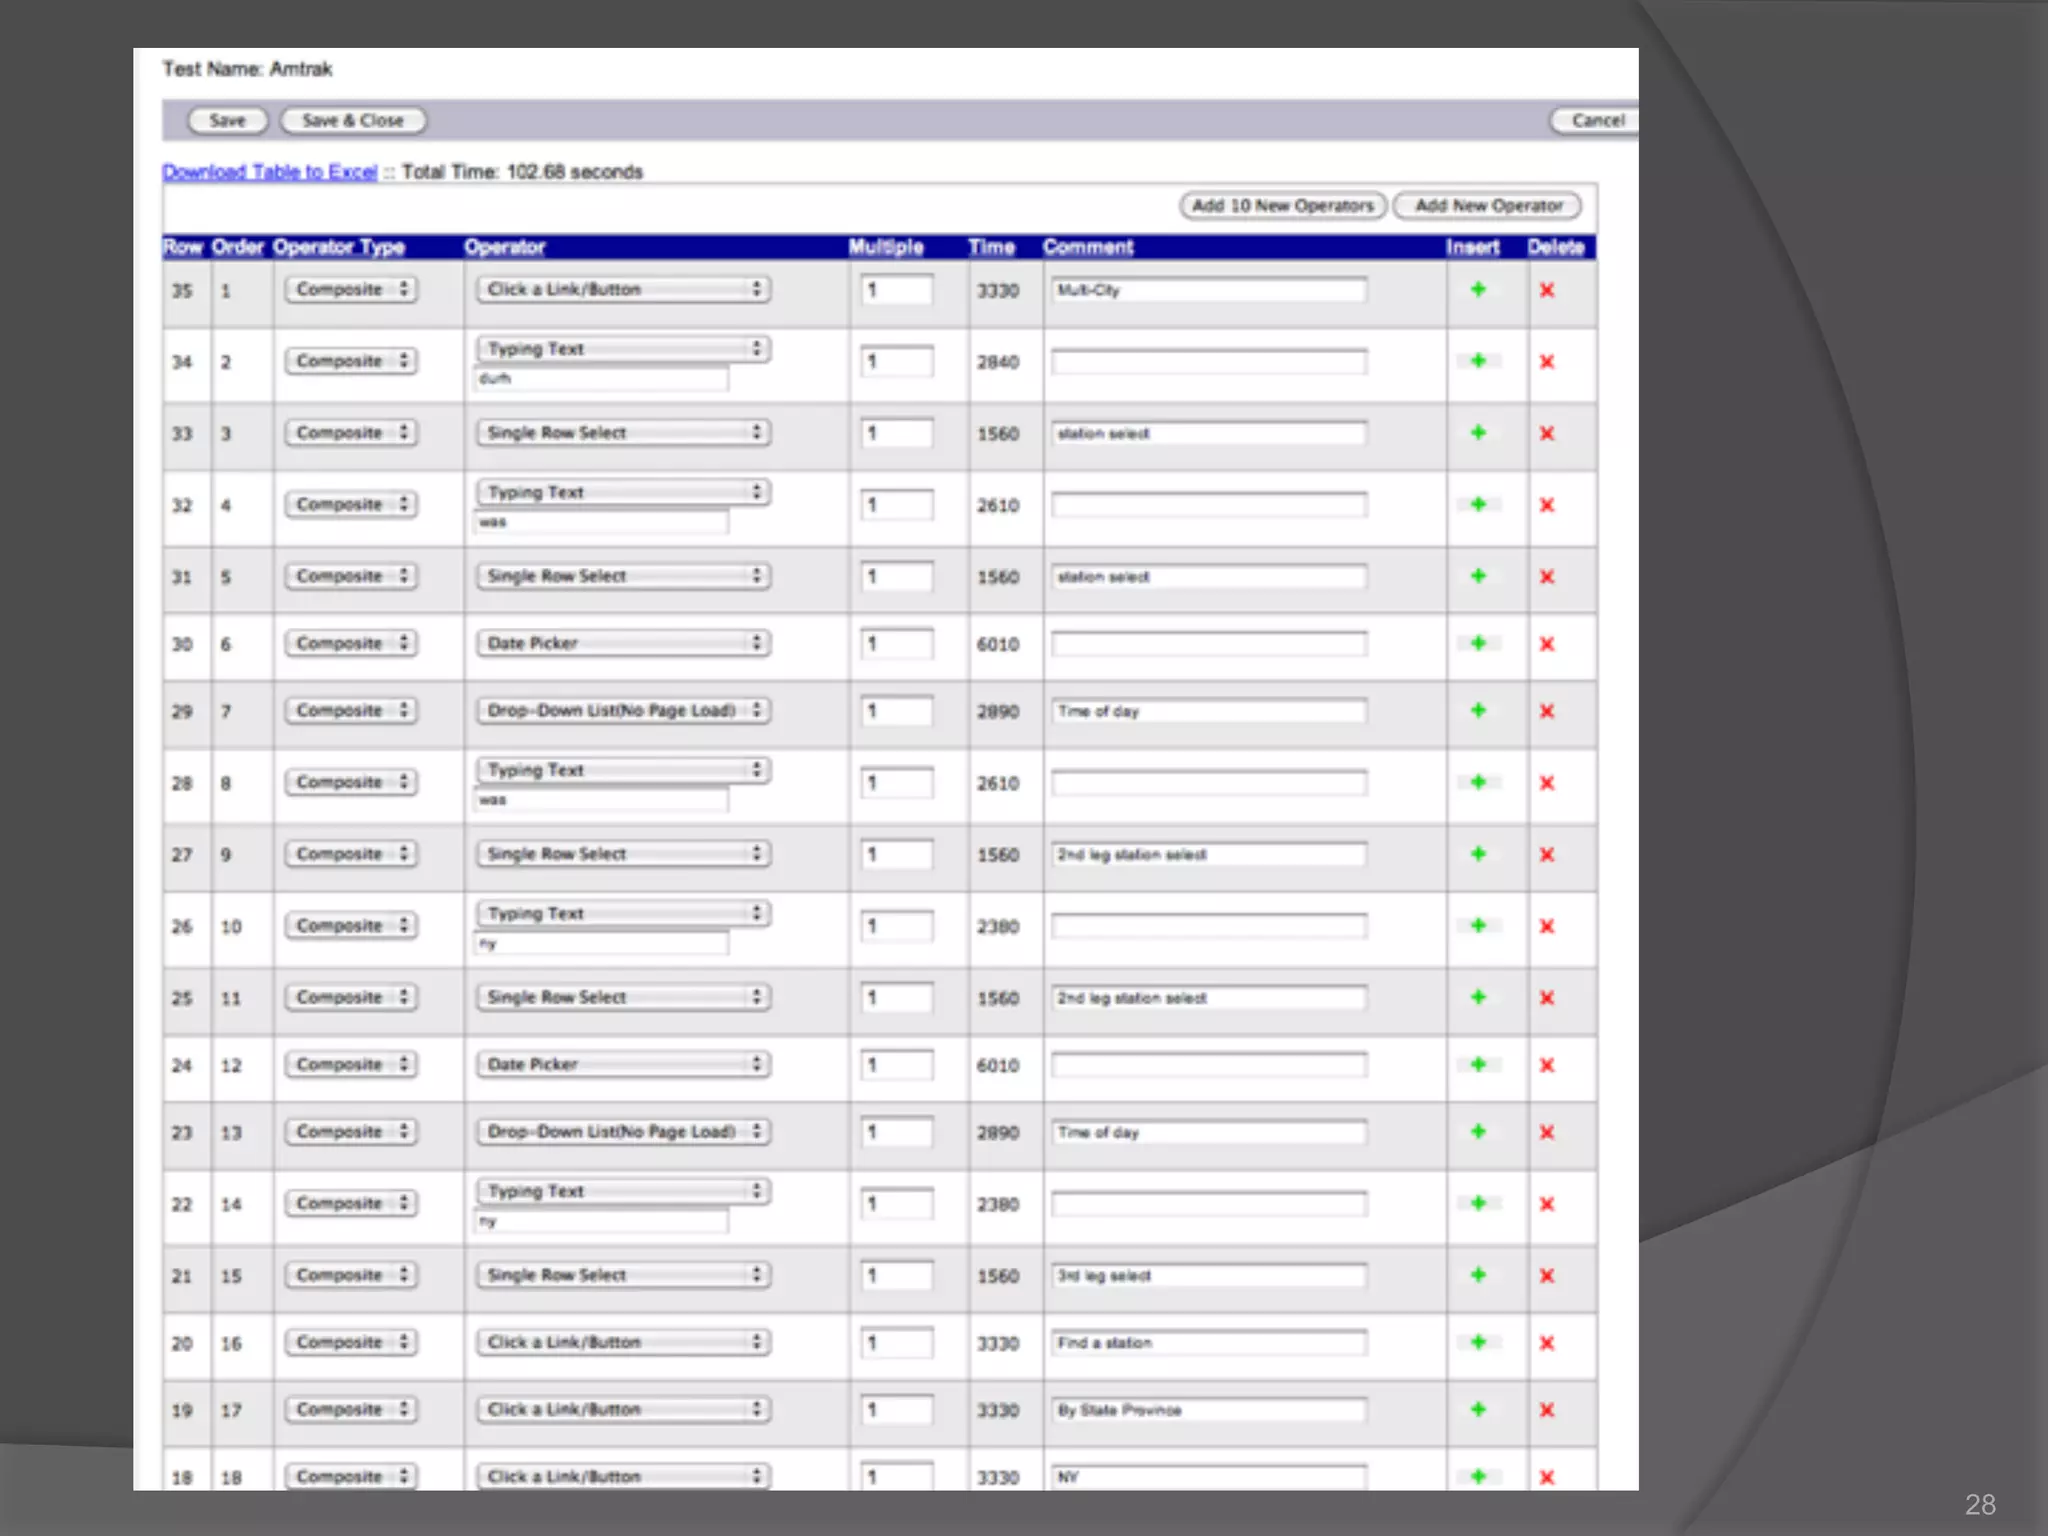Click comment field containing 'Multi-City'

click(1208, 290)
